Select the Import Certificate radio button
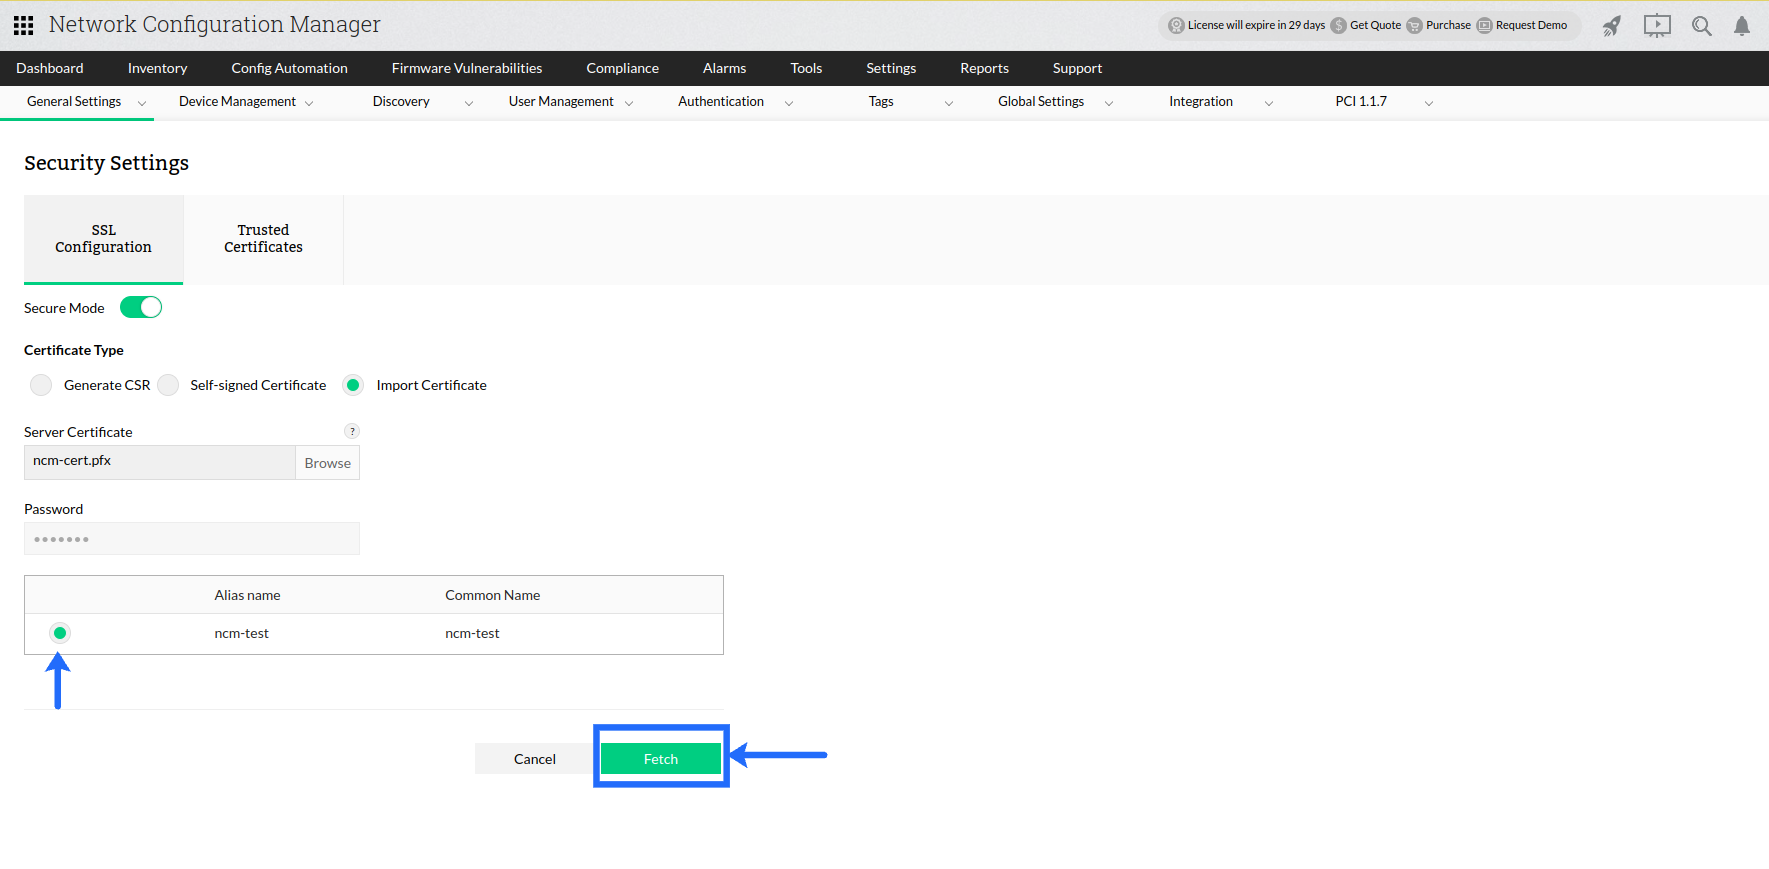This screenshot has height=869, width=1769. coord(353,385)
